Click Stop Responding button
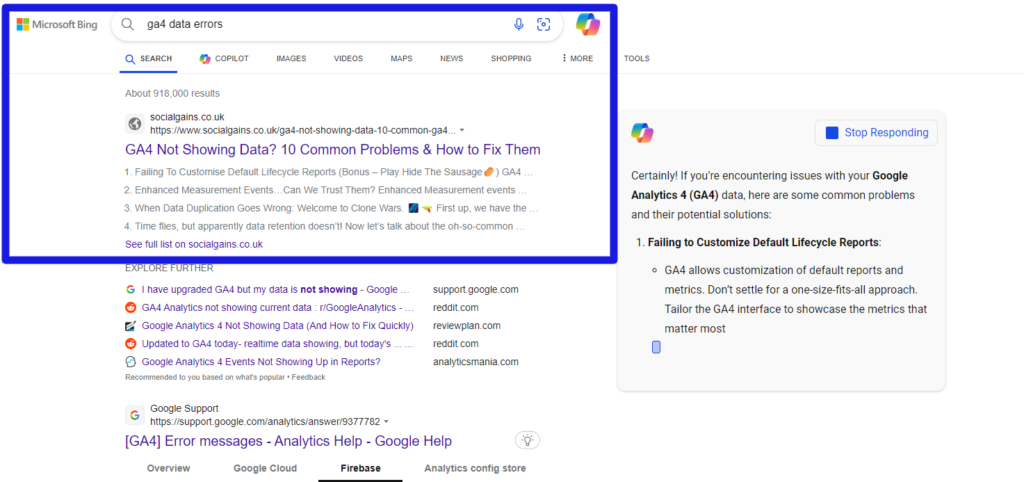This screenshot has width=1024, height=482. click(x=876, y=133)
